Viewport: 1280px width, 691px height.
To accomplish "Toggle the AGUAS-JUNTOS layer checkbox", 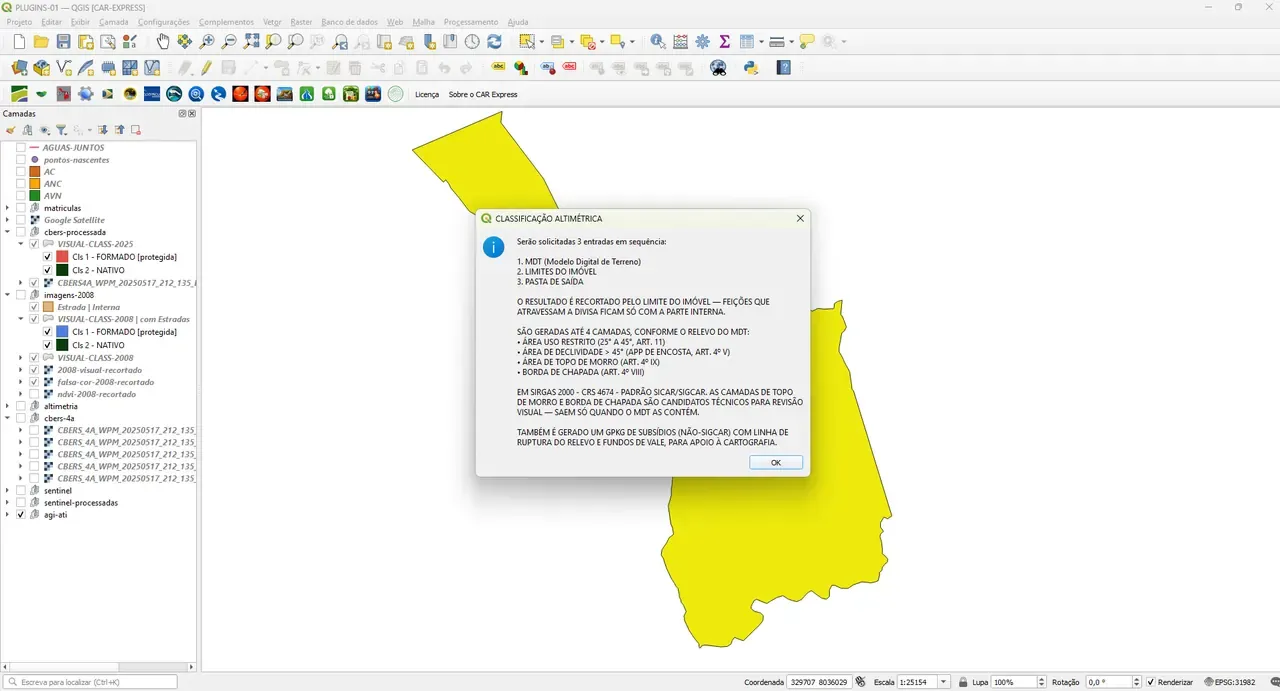I will [20, 147].
